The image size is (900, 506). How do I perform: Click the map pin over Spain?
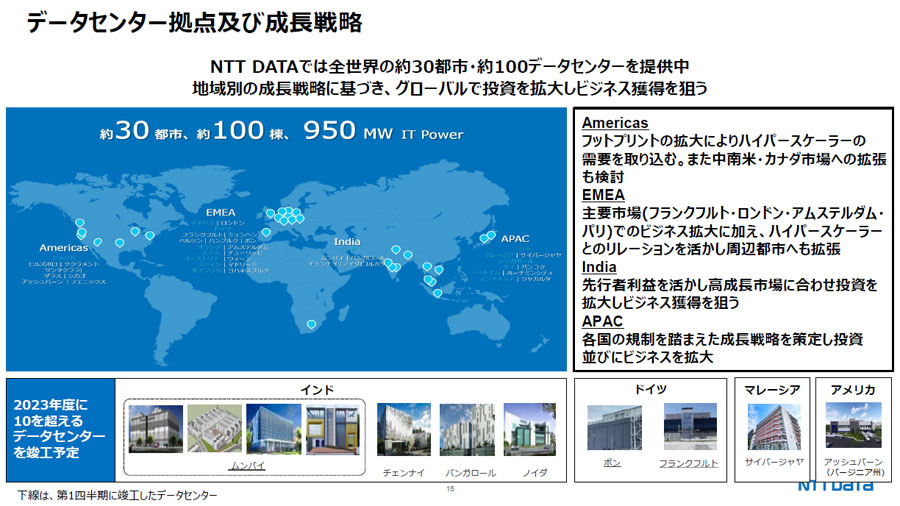pos(266,232)
